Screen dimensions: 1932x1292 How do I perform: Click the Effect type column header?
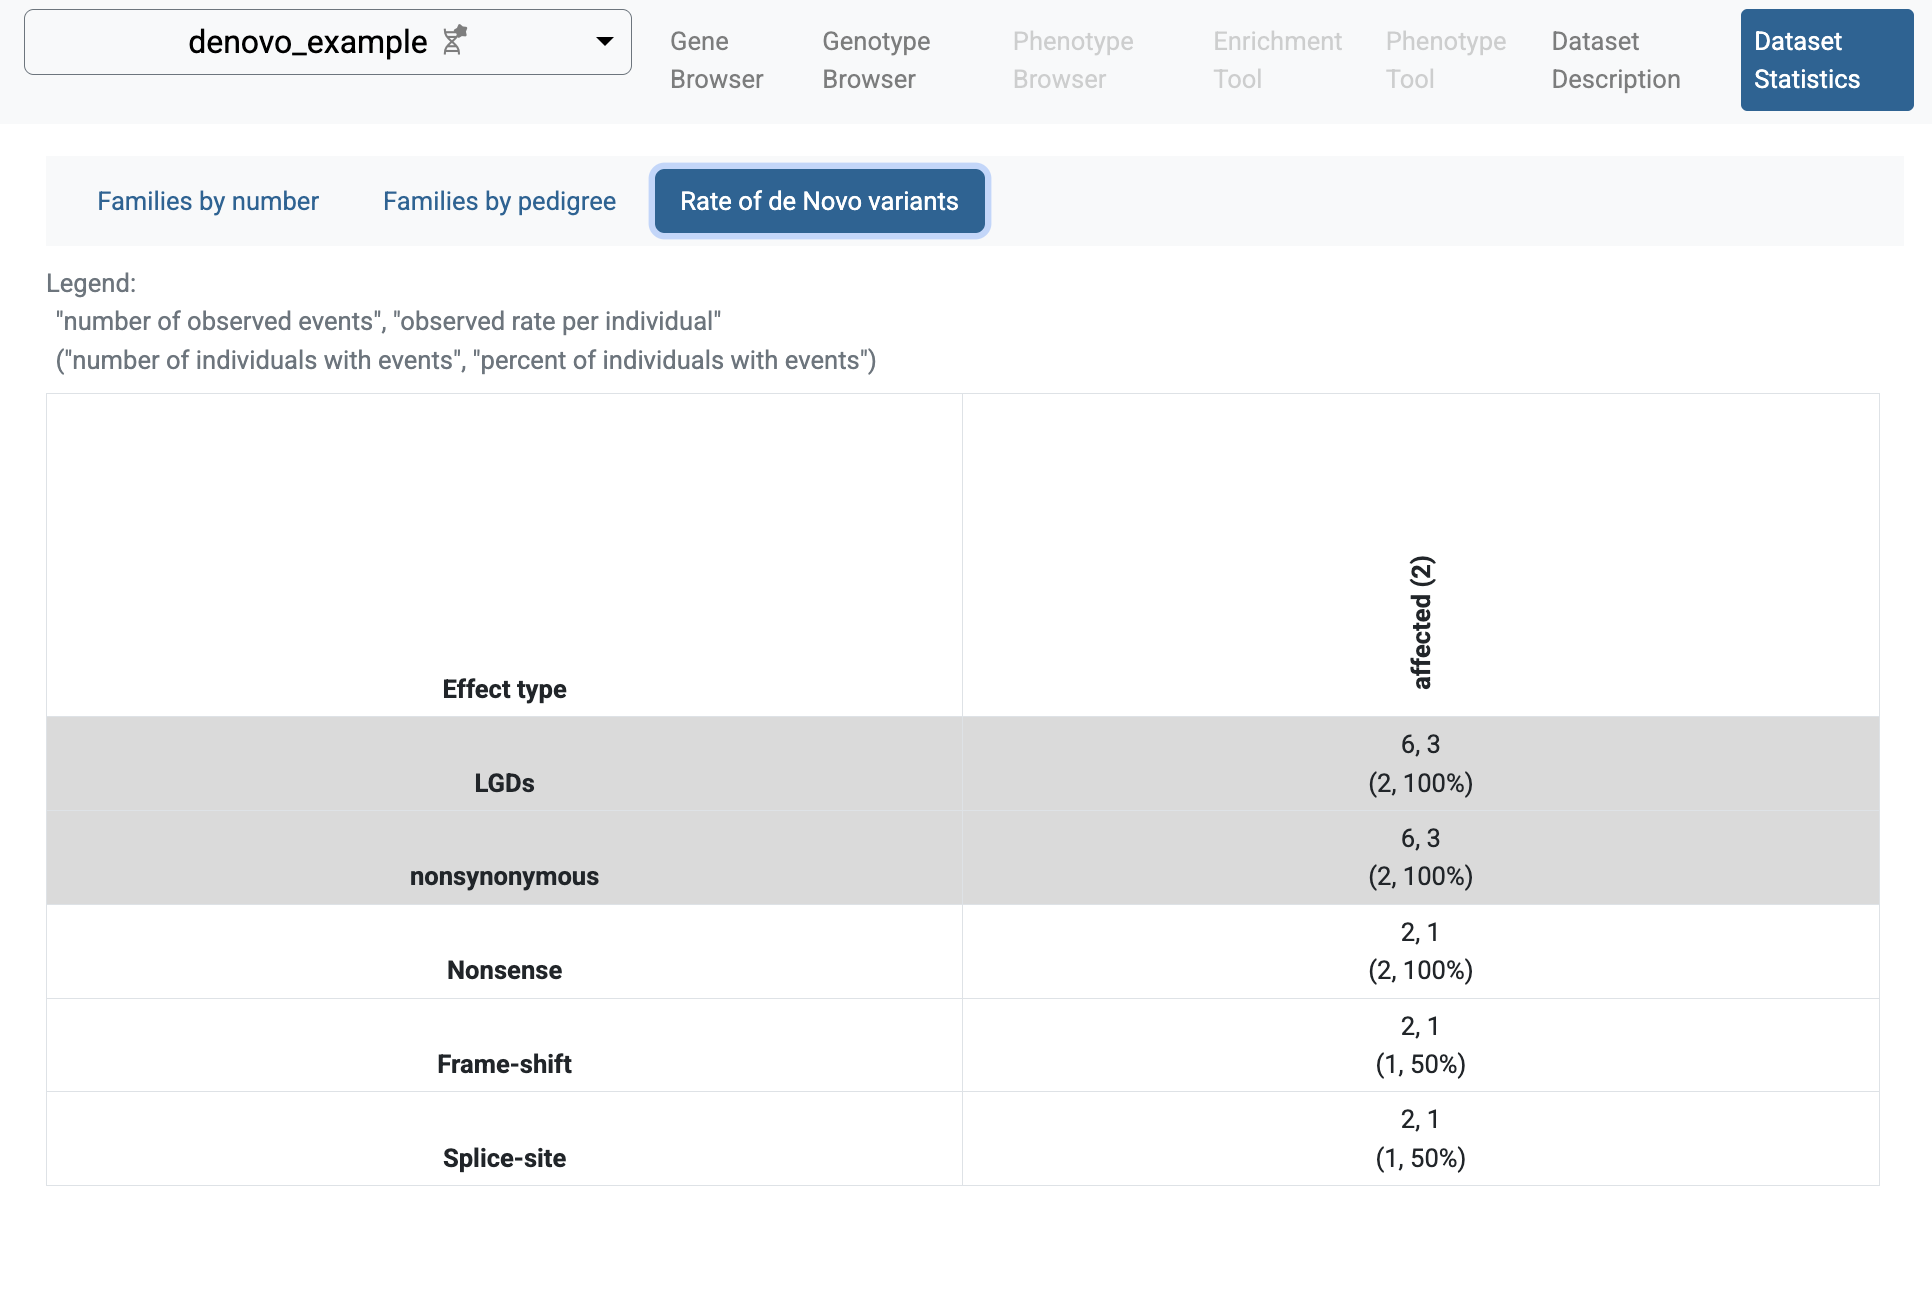coord(504,689)
